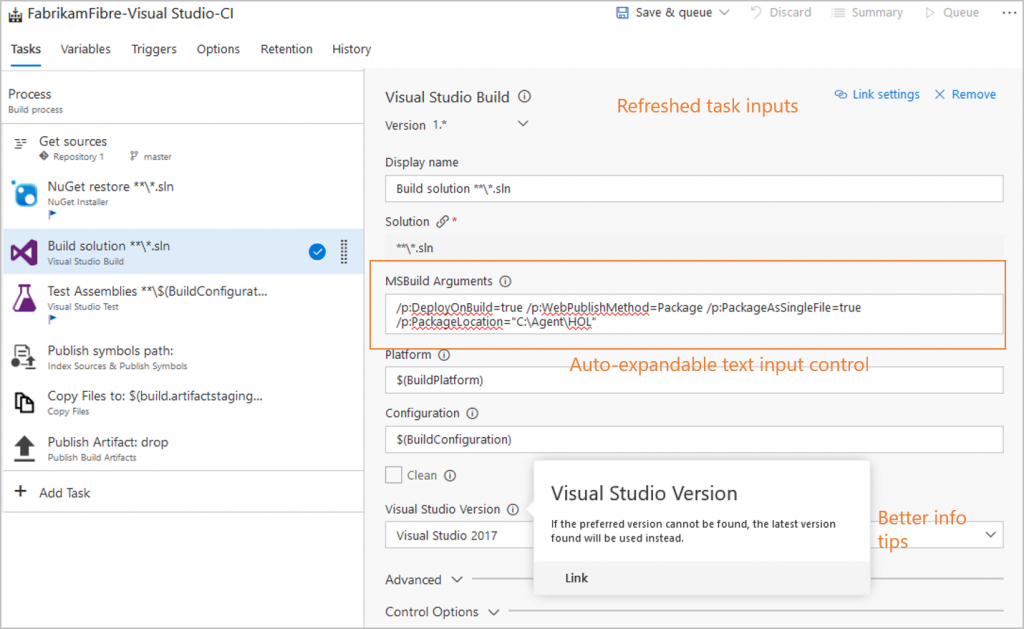The width and height of the screenshot is (1024, 629).
Task: Expand the Control Options section
Action: pyautogui.click(x=442, y=612)
